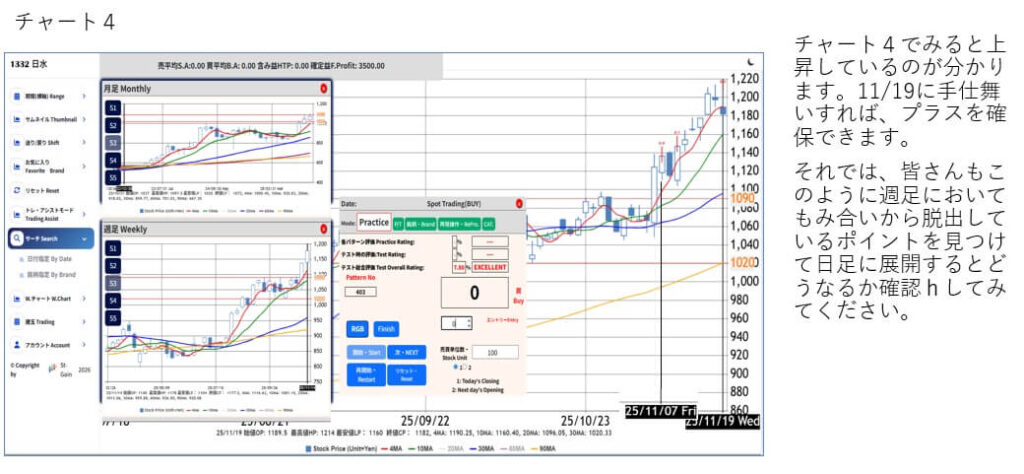Expand the Shift menu item
Viewport: 1024px width, 474px height.
pos(84,142)
